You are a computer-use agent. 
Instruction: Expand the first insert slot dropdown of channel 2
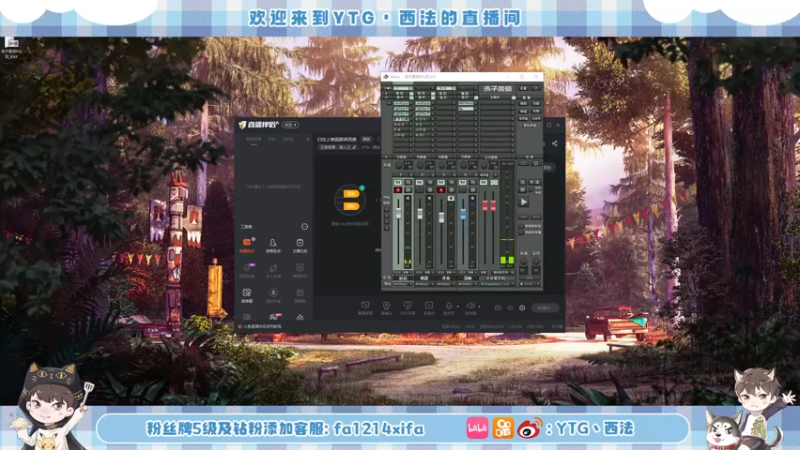click(433, 103)
